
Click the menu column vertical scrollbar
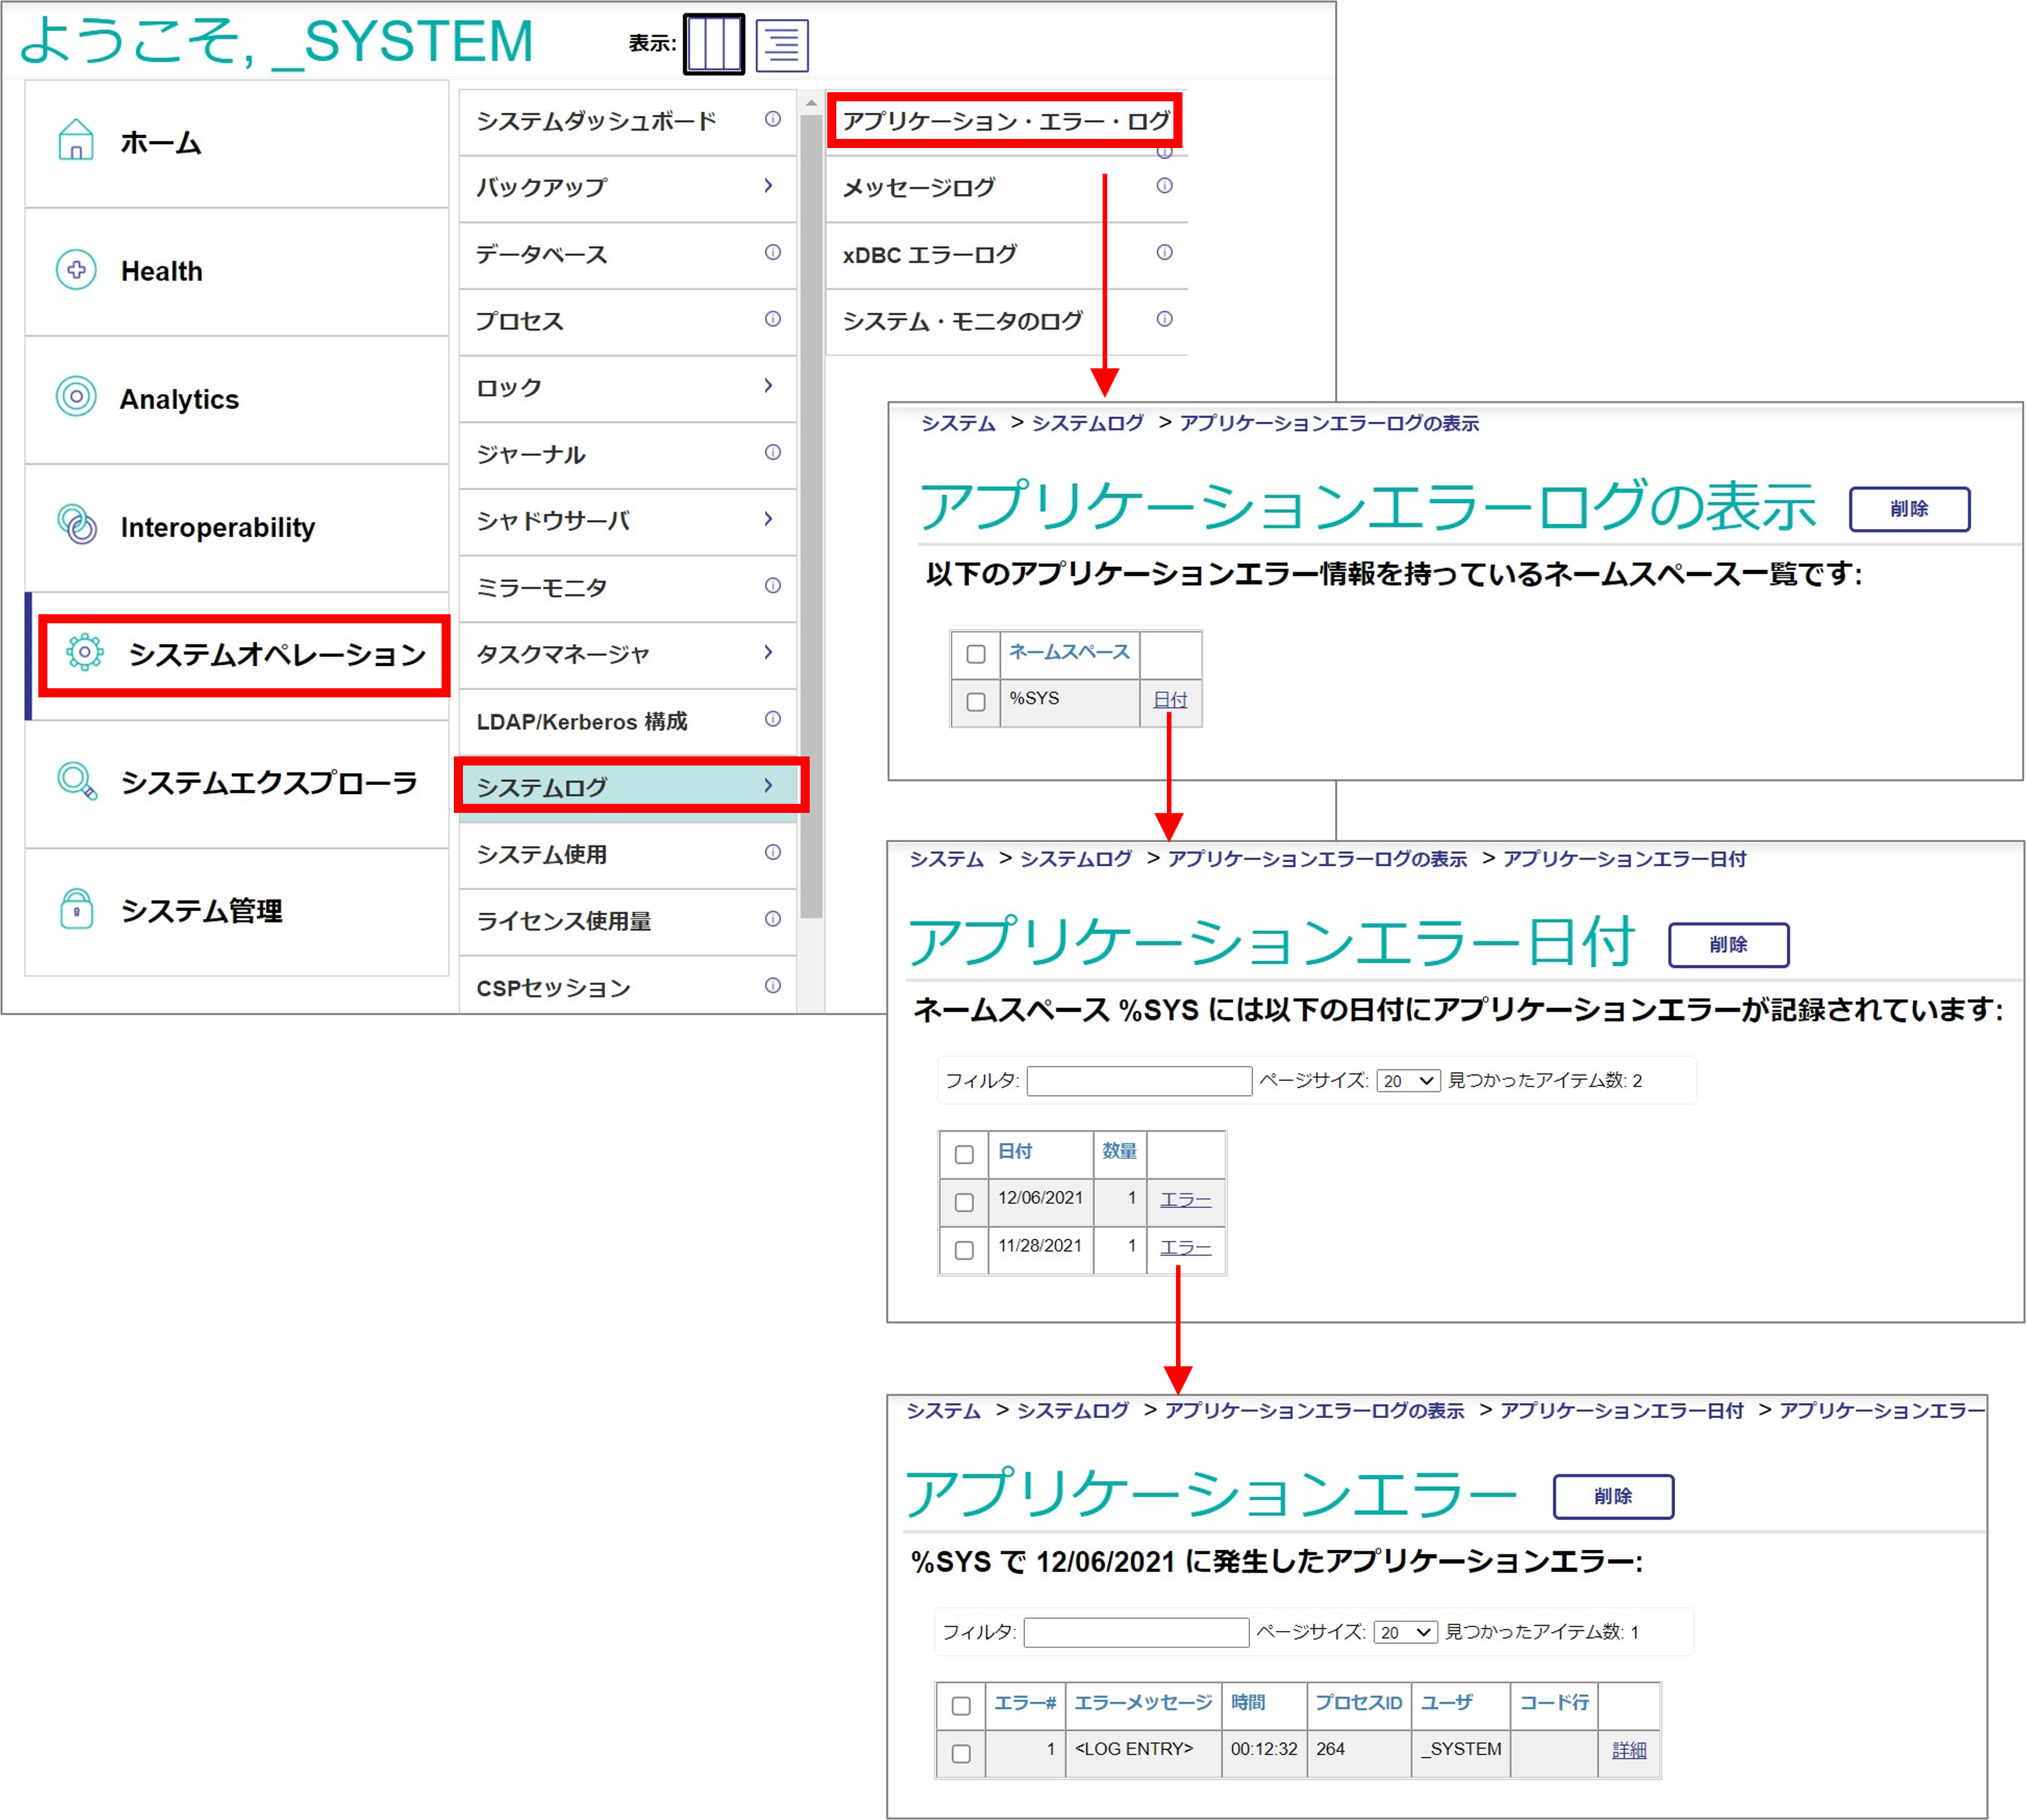point(811,500)
